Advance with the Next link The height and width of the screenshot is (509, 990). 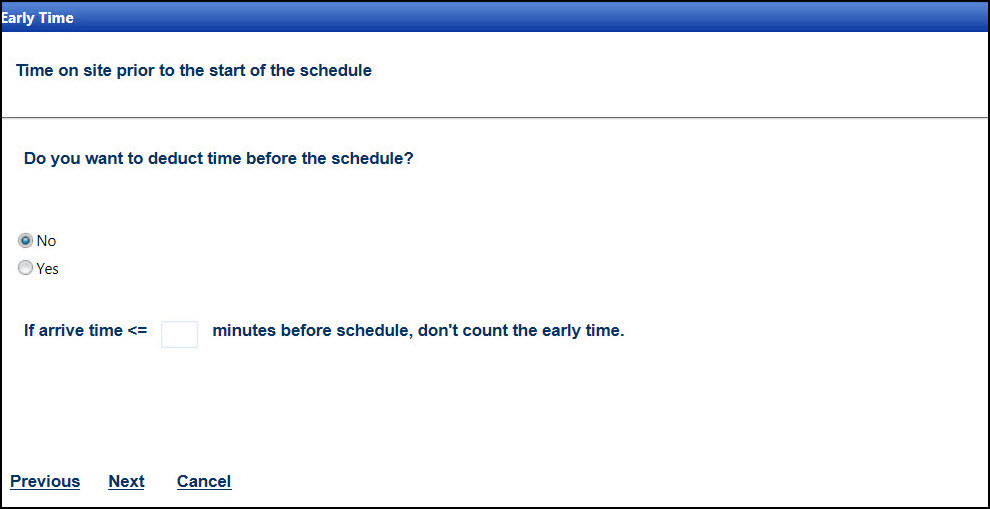pos(126,482)
